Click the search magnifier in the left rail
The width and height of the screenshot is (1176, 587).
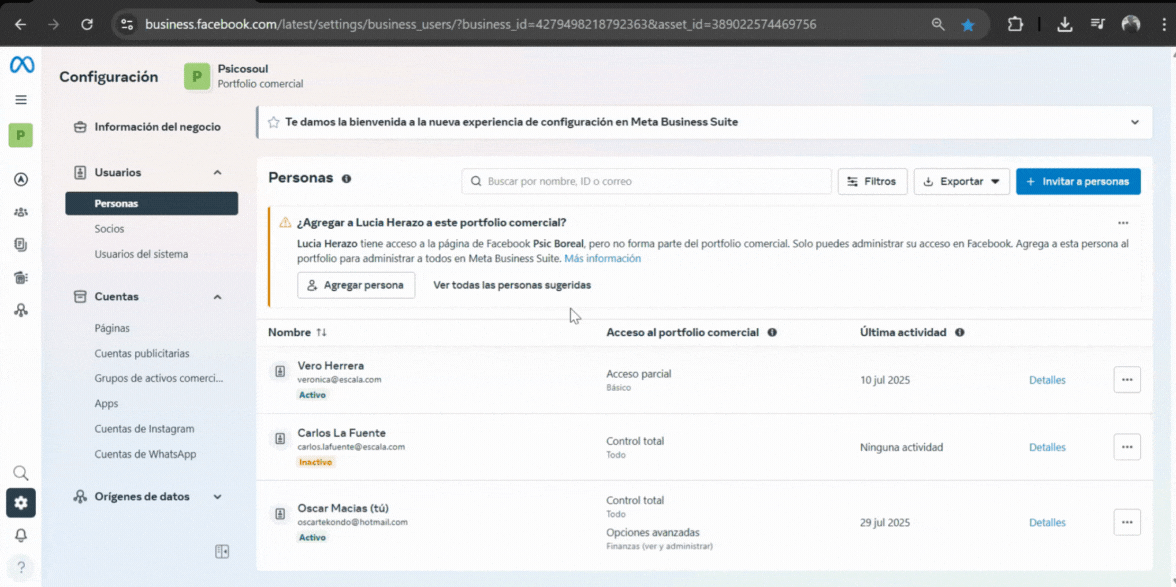[x=21, y=472]
